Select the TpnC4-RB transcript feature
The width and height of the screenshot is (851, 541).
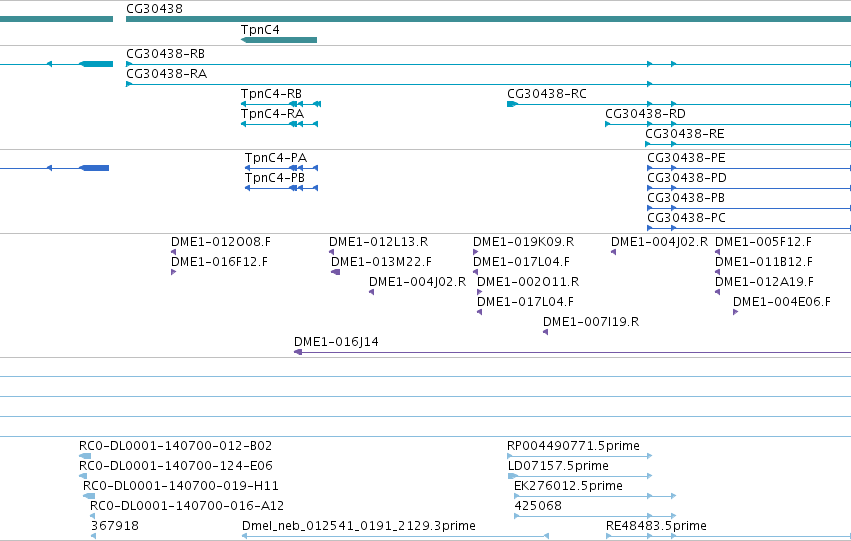[x=281, y=104]
